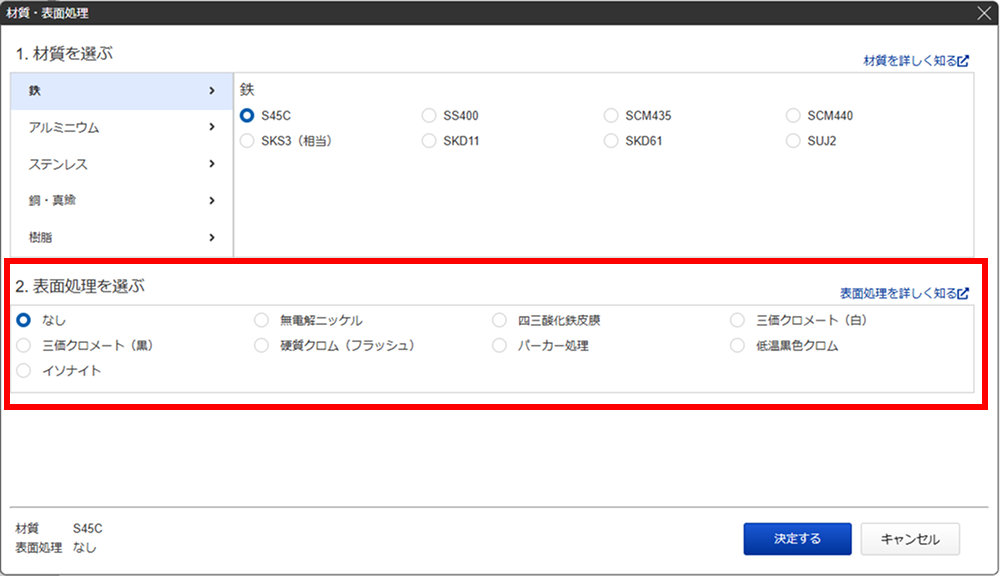Screen dimensions: 1000x576
Task: Choose SKD11 material option
Action: coord(429,140)
